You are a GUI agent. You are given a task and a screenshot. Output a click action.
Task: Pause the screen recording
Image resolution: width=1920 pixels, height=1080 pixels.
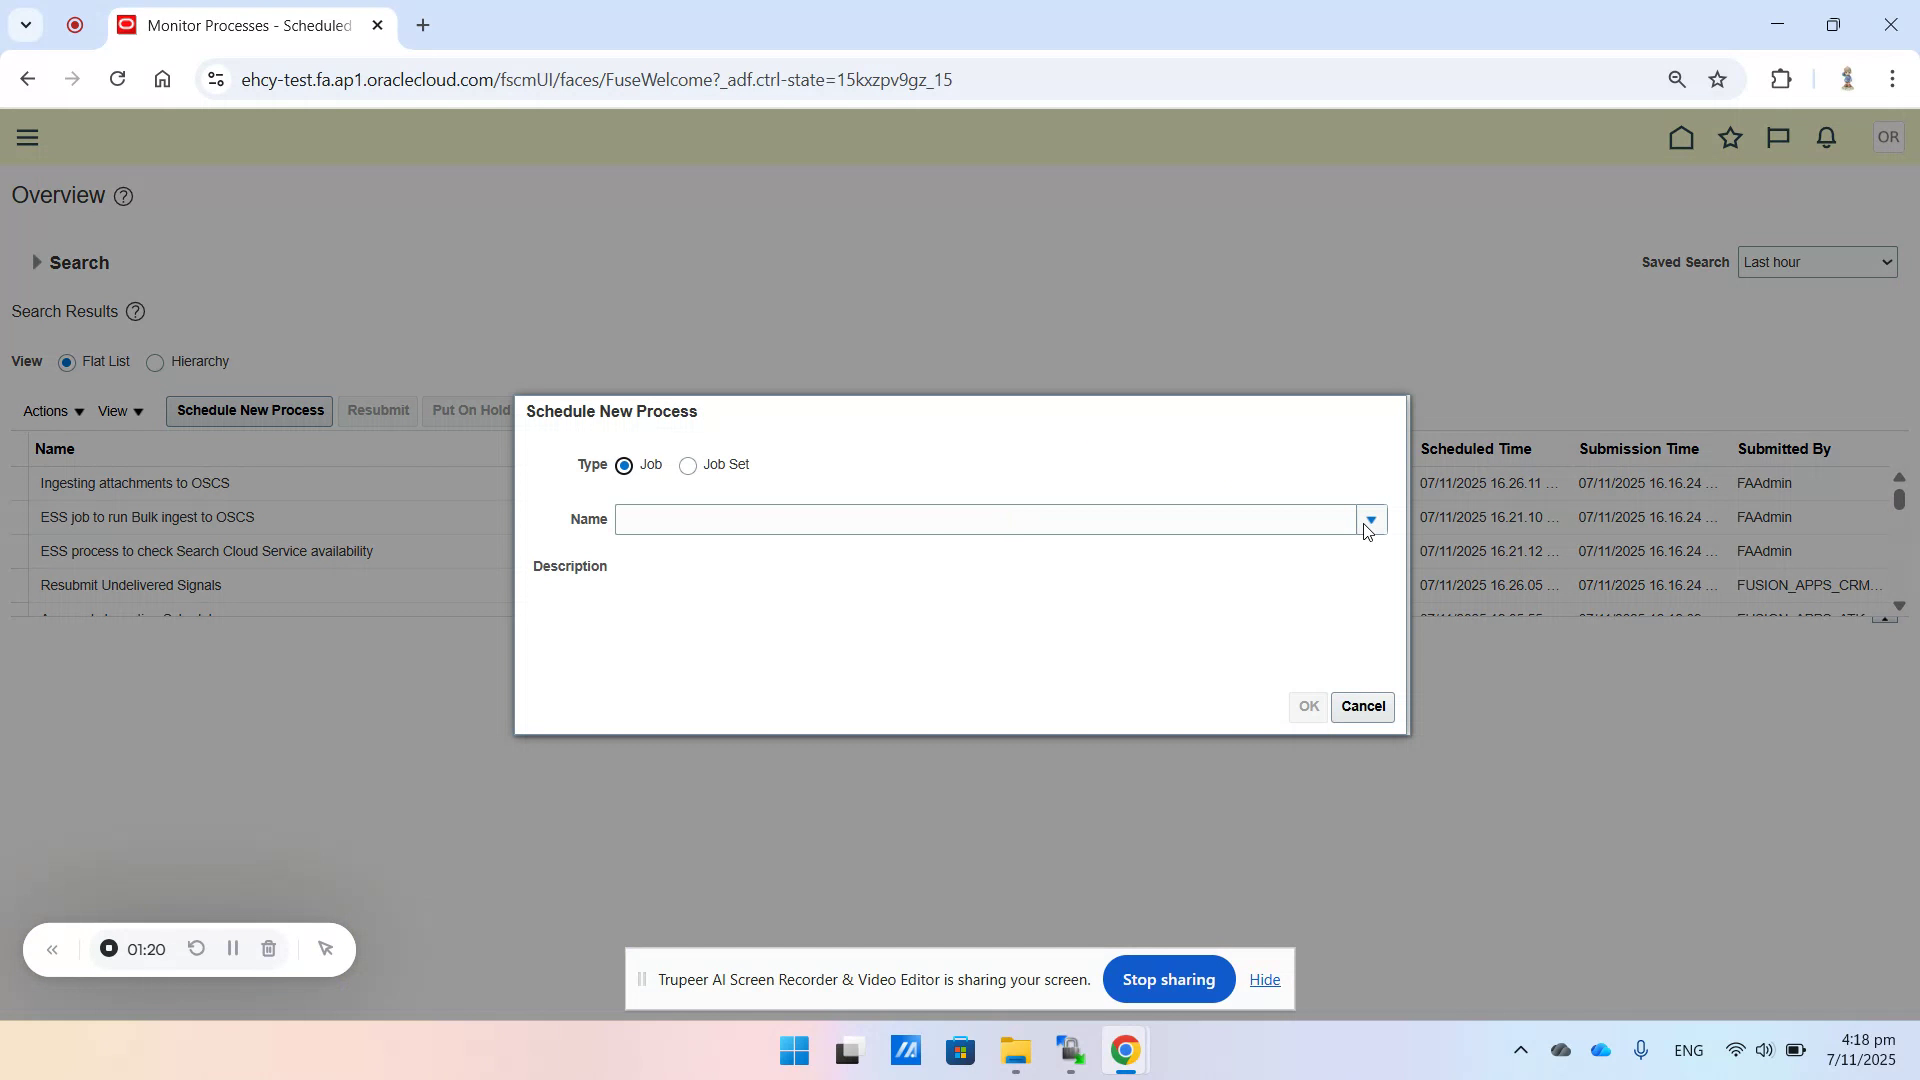point(232,948)
